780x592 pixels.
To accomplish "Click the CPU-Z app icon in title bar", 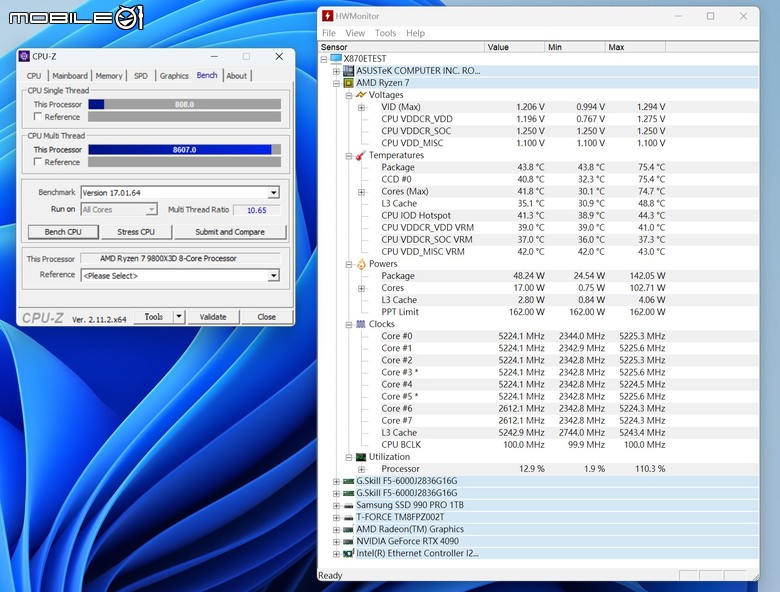I will tap(24, 56).
